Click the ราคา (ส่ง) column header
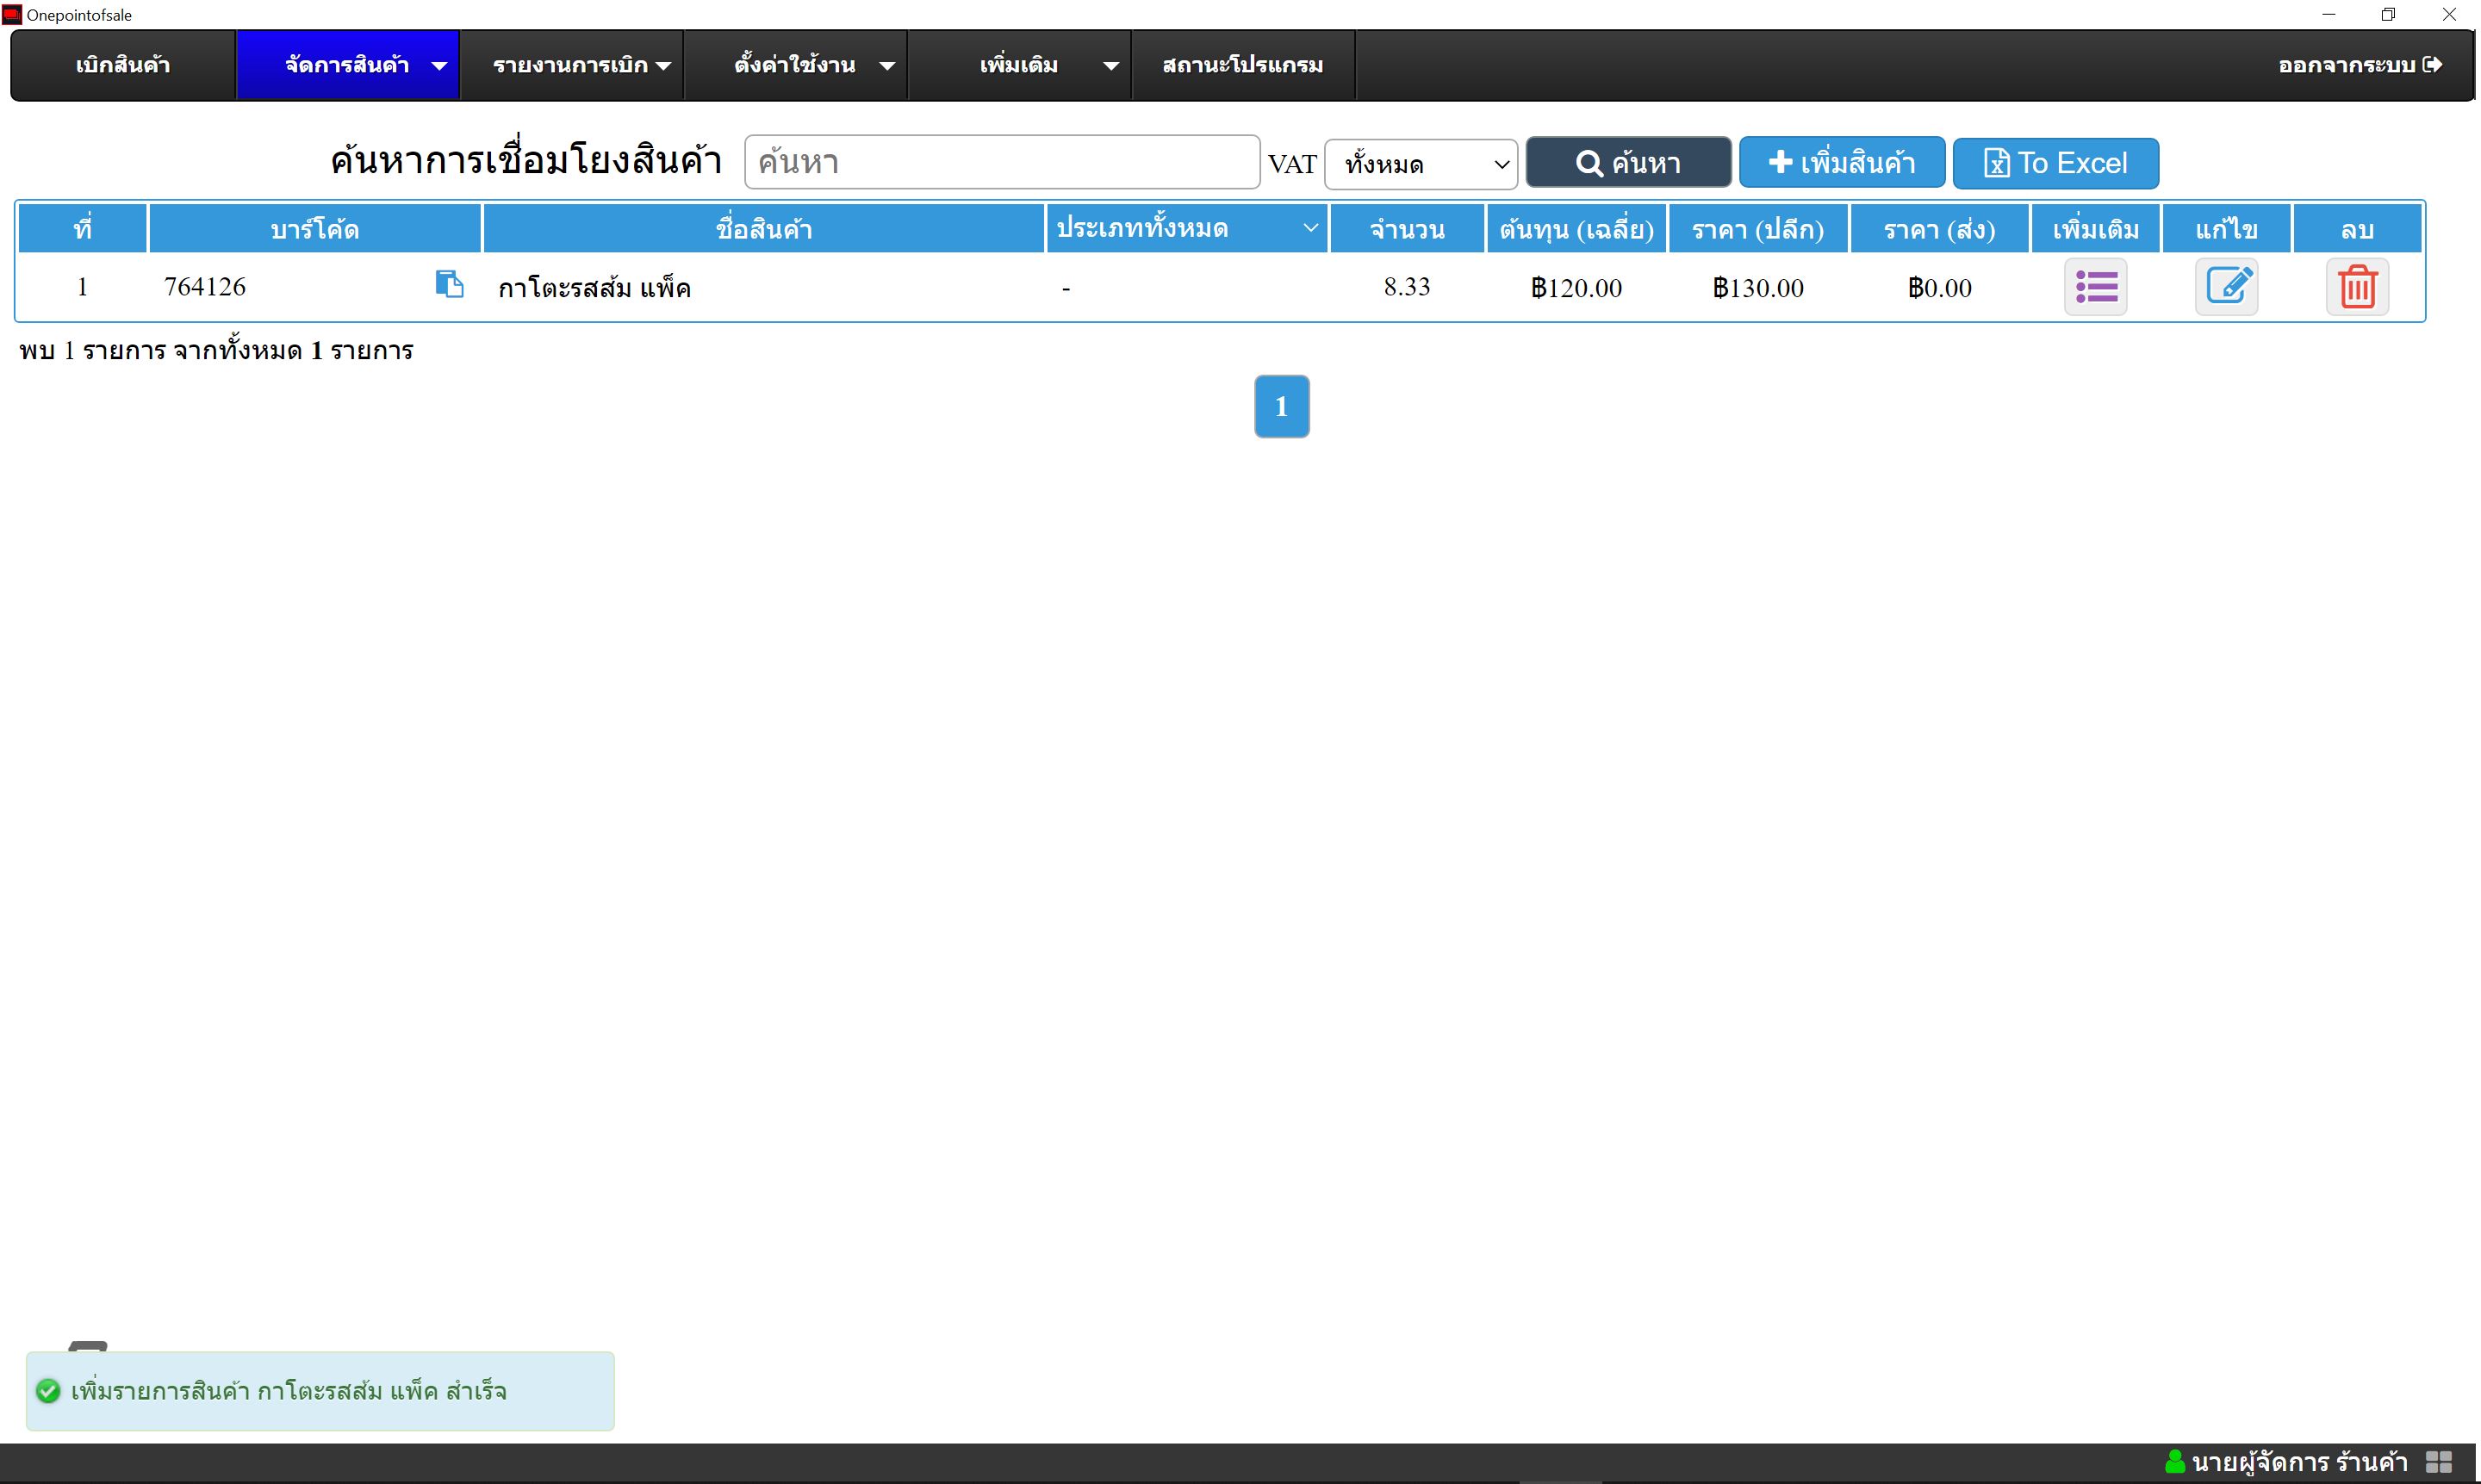2481x1484 pixels. [1939, 229]
